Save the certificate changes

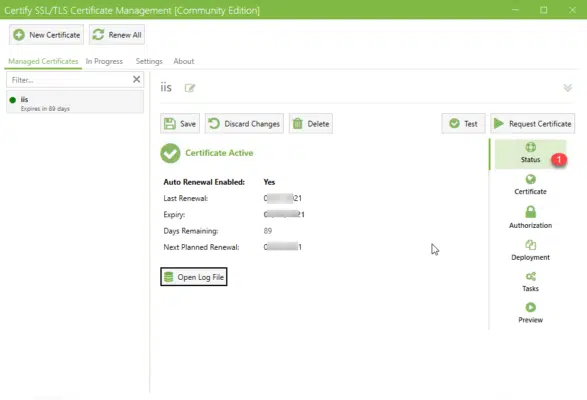pyautogui.click(x=180, y=124)
